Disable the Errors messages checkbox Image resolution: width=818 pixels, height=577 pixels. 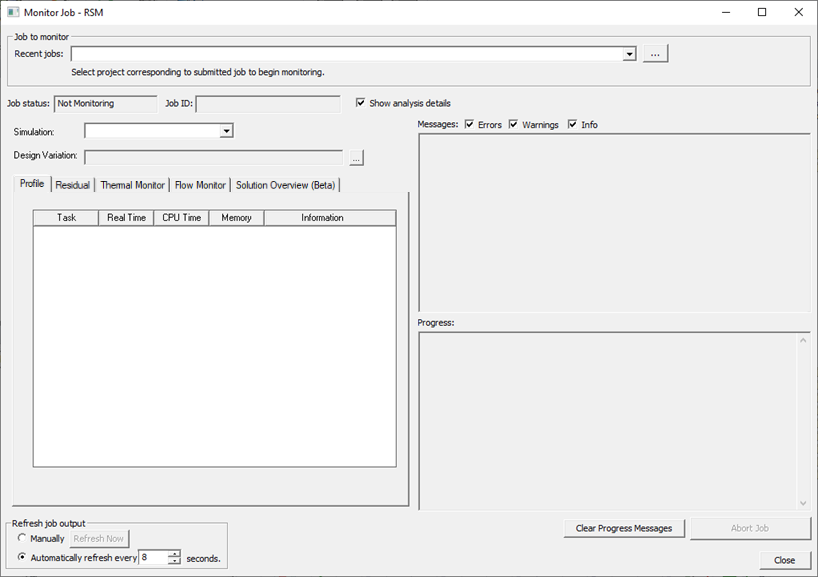pos(469,124)
